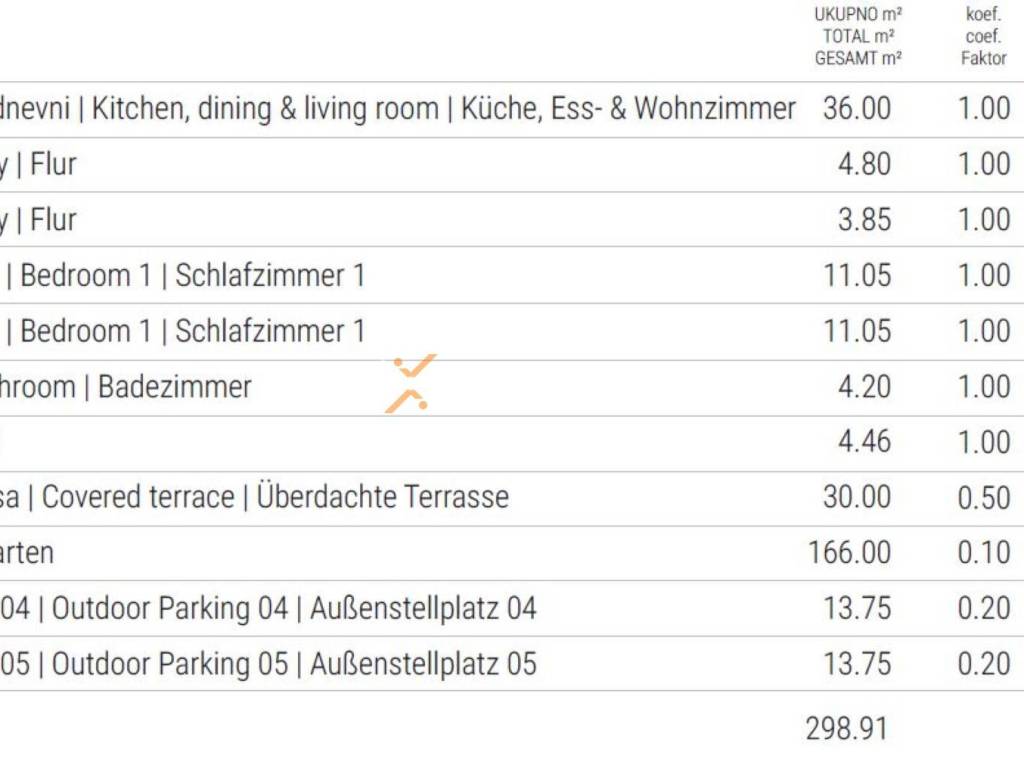Select the 30.00 terrace area value
1024x768 pixels.
pyautogui.click(x=856, y=497)
